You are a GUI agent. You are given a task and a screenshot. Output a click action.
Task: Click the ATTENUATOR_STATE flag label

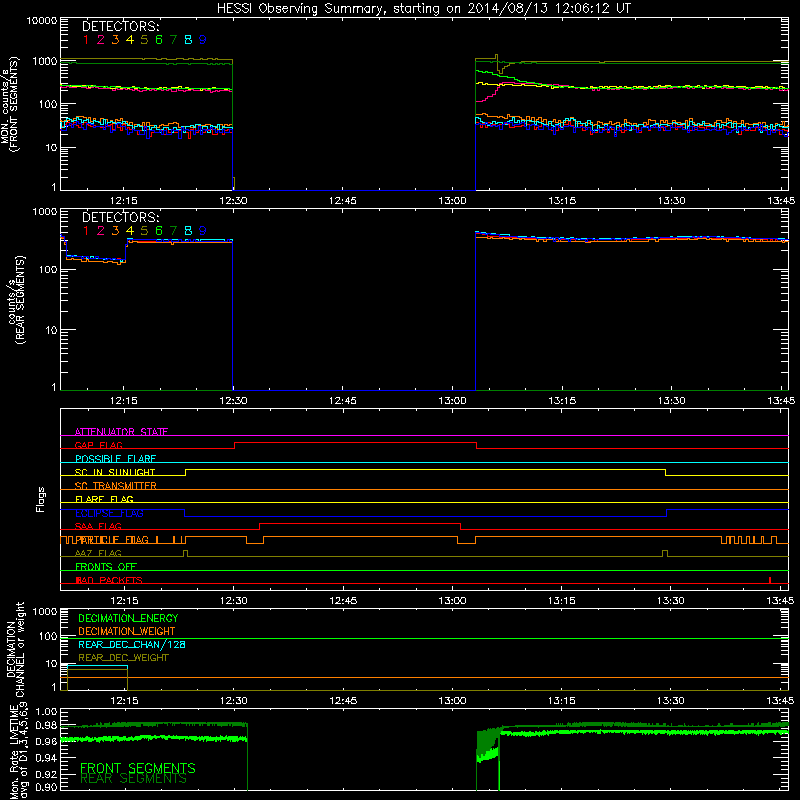(x=121, y=432)
